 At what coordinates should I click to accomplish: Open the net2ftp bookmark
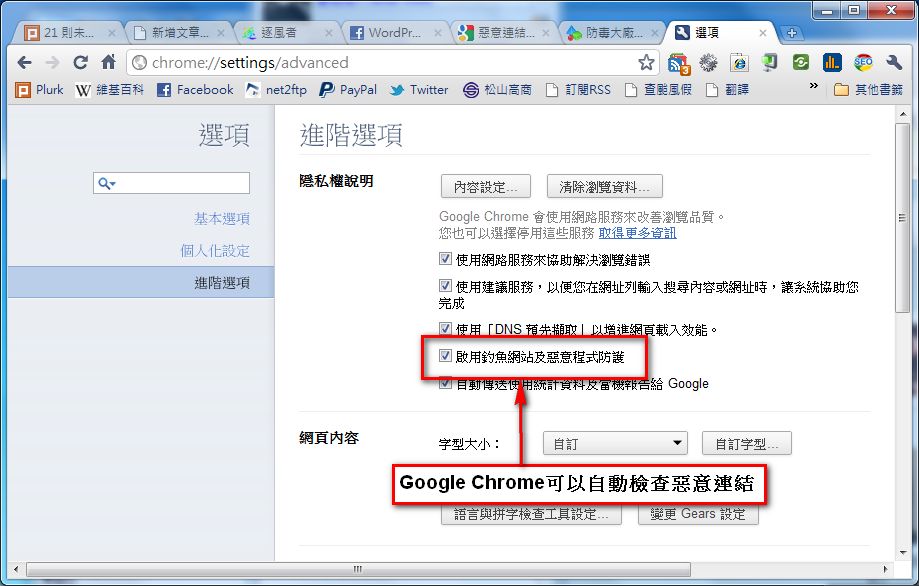276,90
